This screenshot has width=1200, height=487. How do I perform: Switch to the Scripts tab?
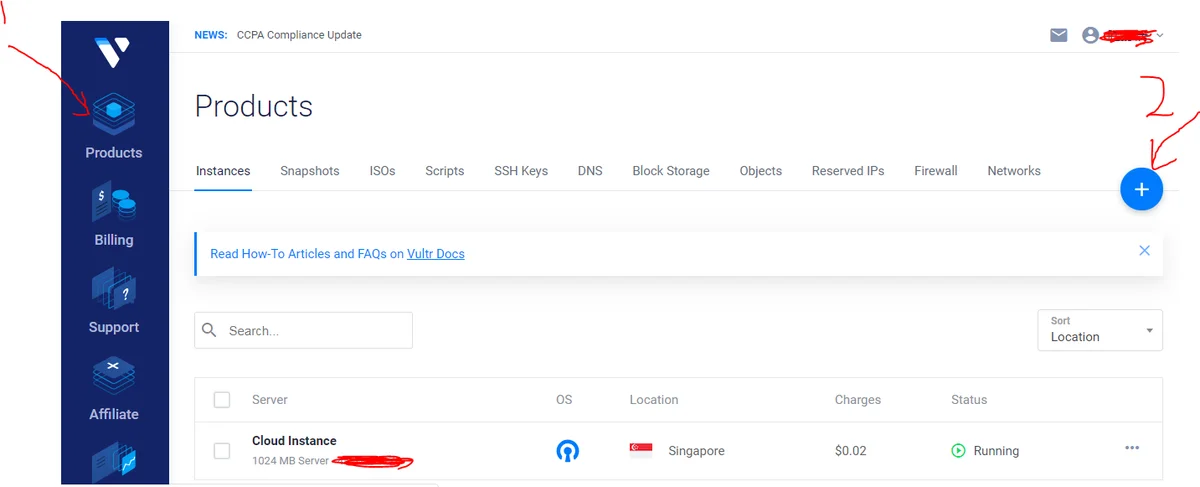[445, 171]
